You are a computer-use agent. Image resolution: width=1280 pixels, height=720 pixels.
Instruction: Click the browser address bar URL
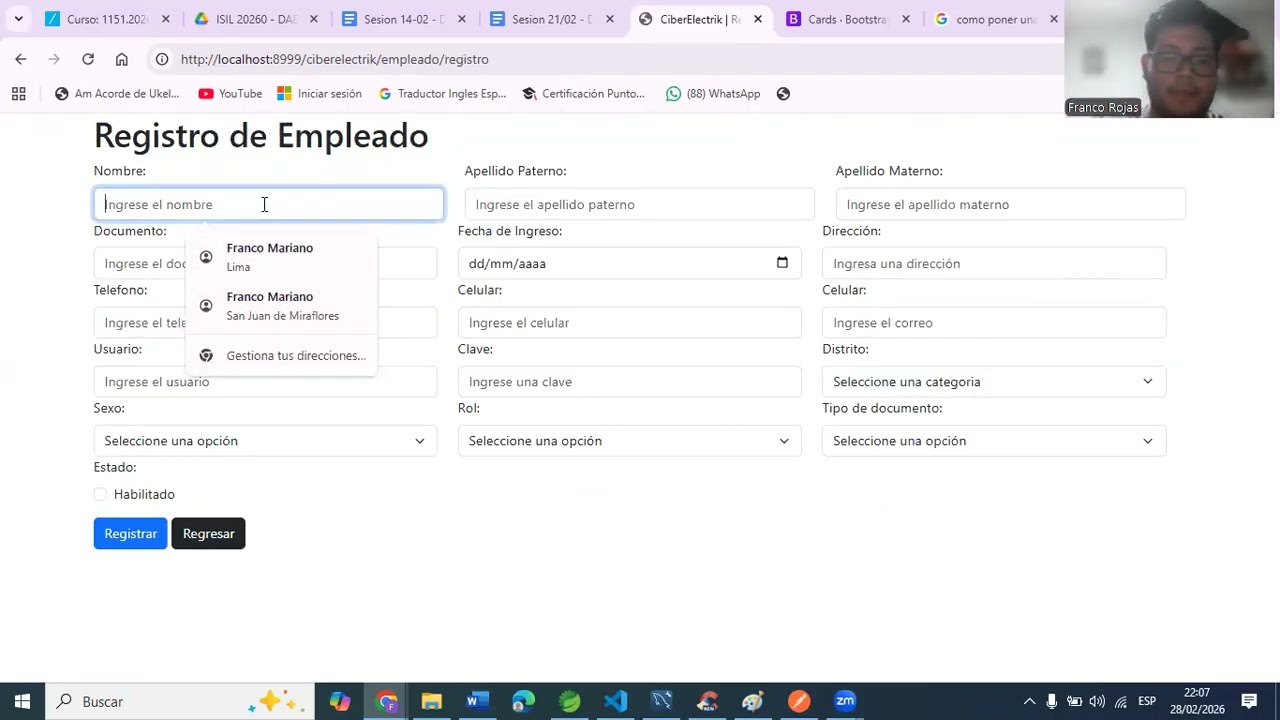click(x=334, y=59)
